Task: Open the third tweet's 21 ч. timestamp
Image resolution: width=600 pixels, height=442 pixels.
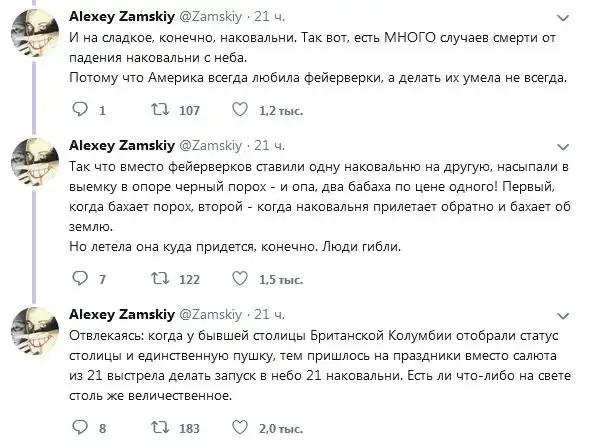Action: point(270,314)
